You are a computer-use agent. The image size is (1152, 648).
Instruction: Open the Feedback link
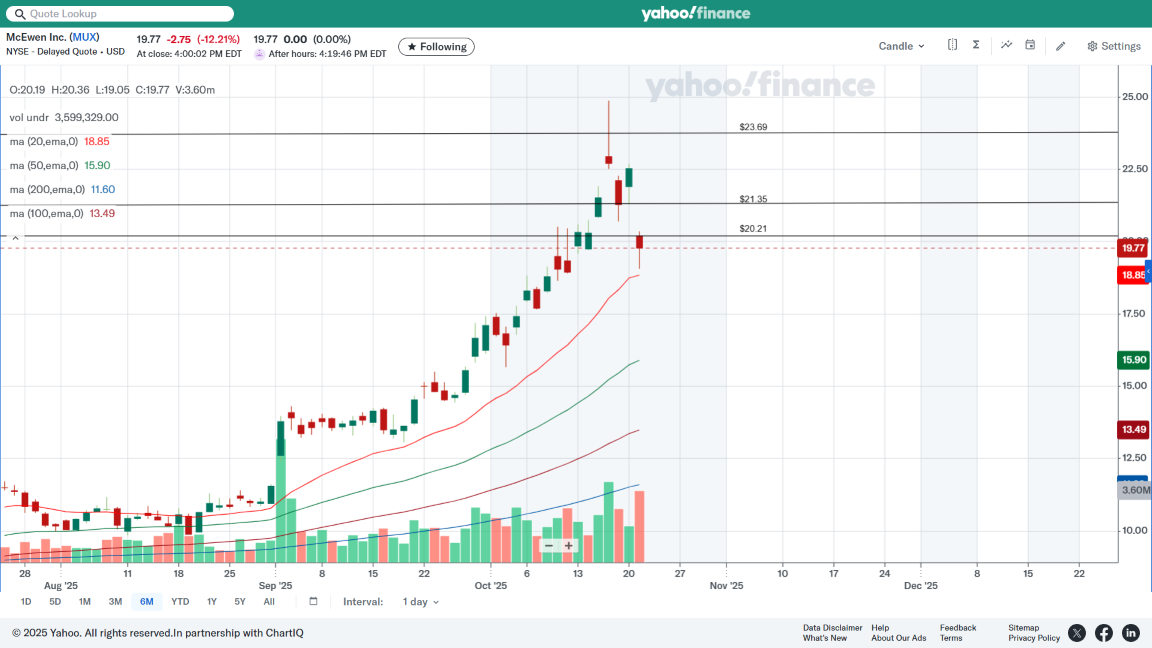[x=958, y=628]
